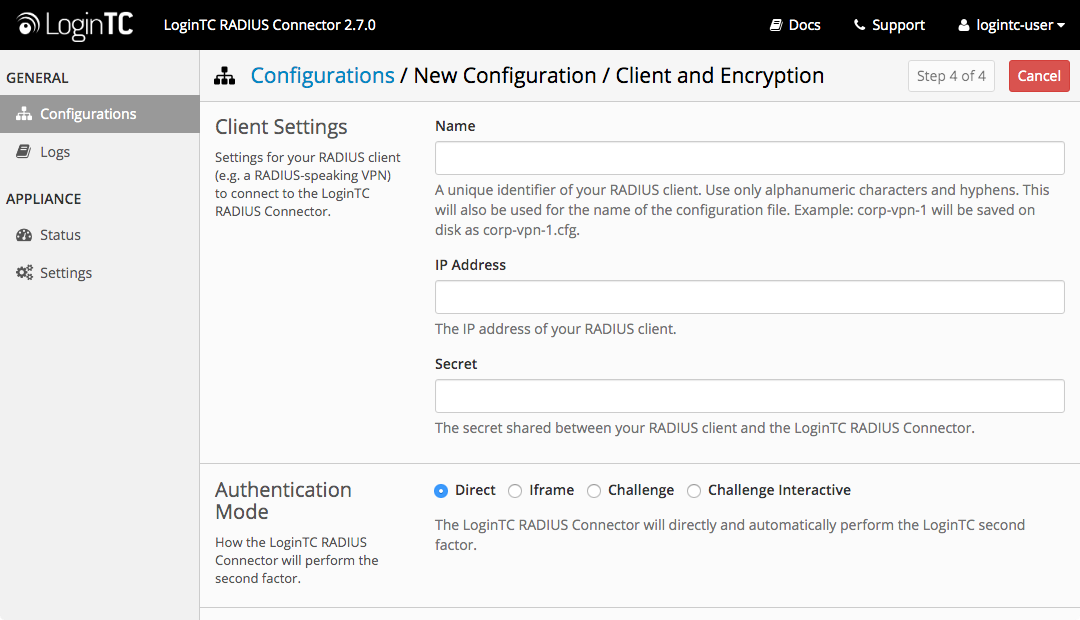The width and height of the screenshot is (1080, 620).
Task: Focus the Name input field
Action: pyautogui.click(x=749, y=158)
